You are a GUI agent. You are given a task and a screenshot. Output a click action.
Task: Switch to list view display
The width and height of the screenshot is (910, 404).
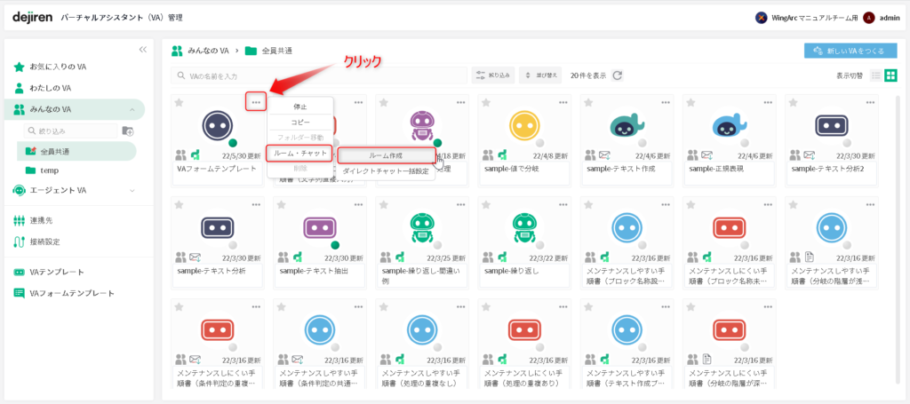click(x=876, y=76)
